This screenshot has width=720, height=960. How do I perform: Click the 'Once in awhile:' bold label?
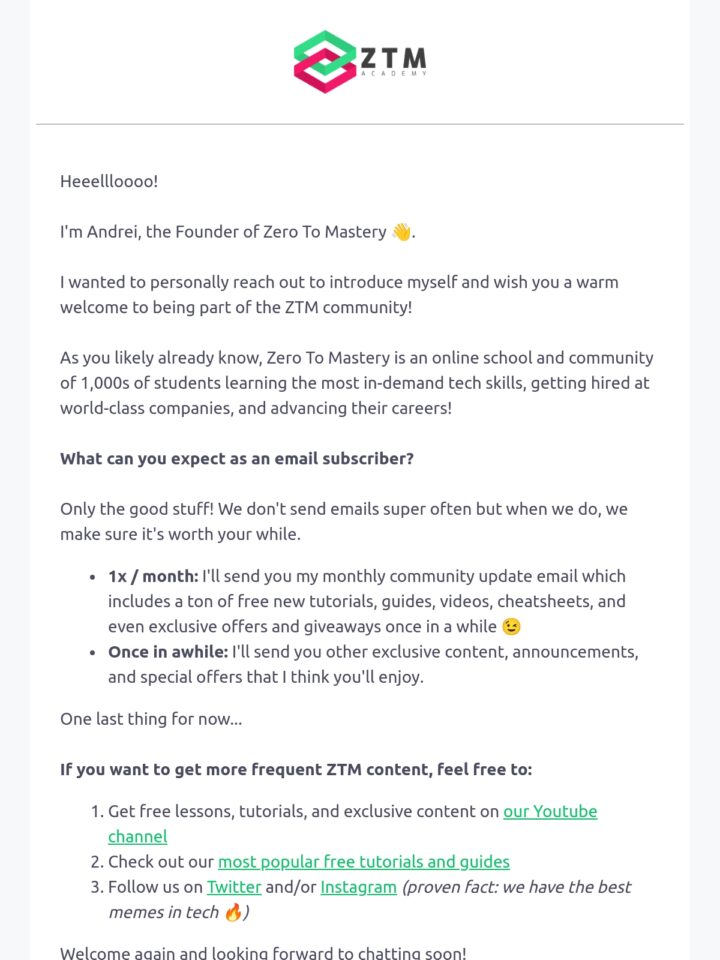click(168, 652)
